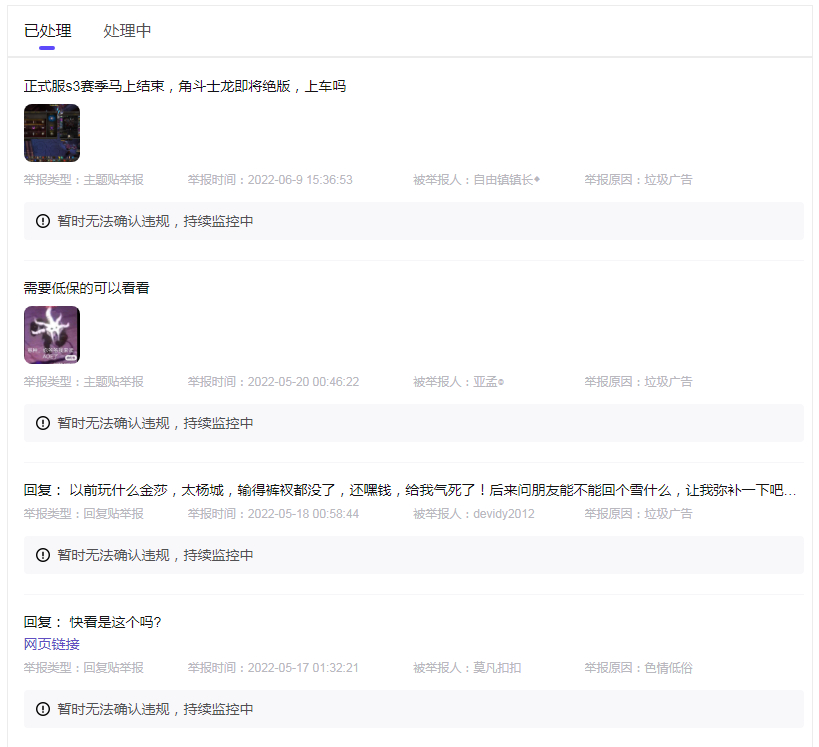The height and width of the screenshot is (747, 819).
Task: Open the 处理中 tab
Action: [127, 31]
